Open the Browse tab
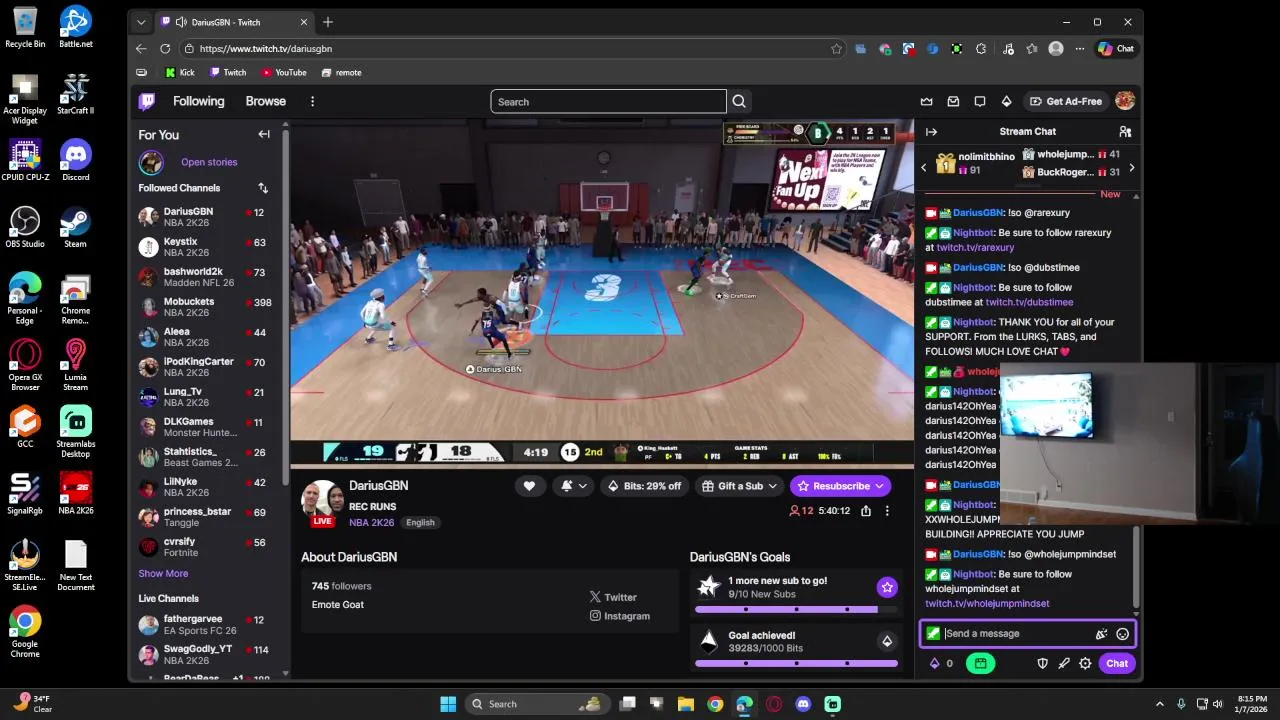This screenshot has height=720, width=1280. pyautogui.click(x=266, y=101)
